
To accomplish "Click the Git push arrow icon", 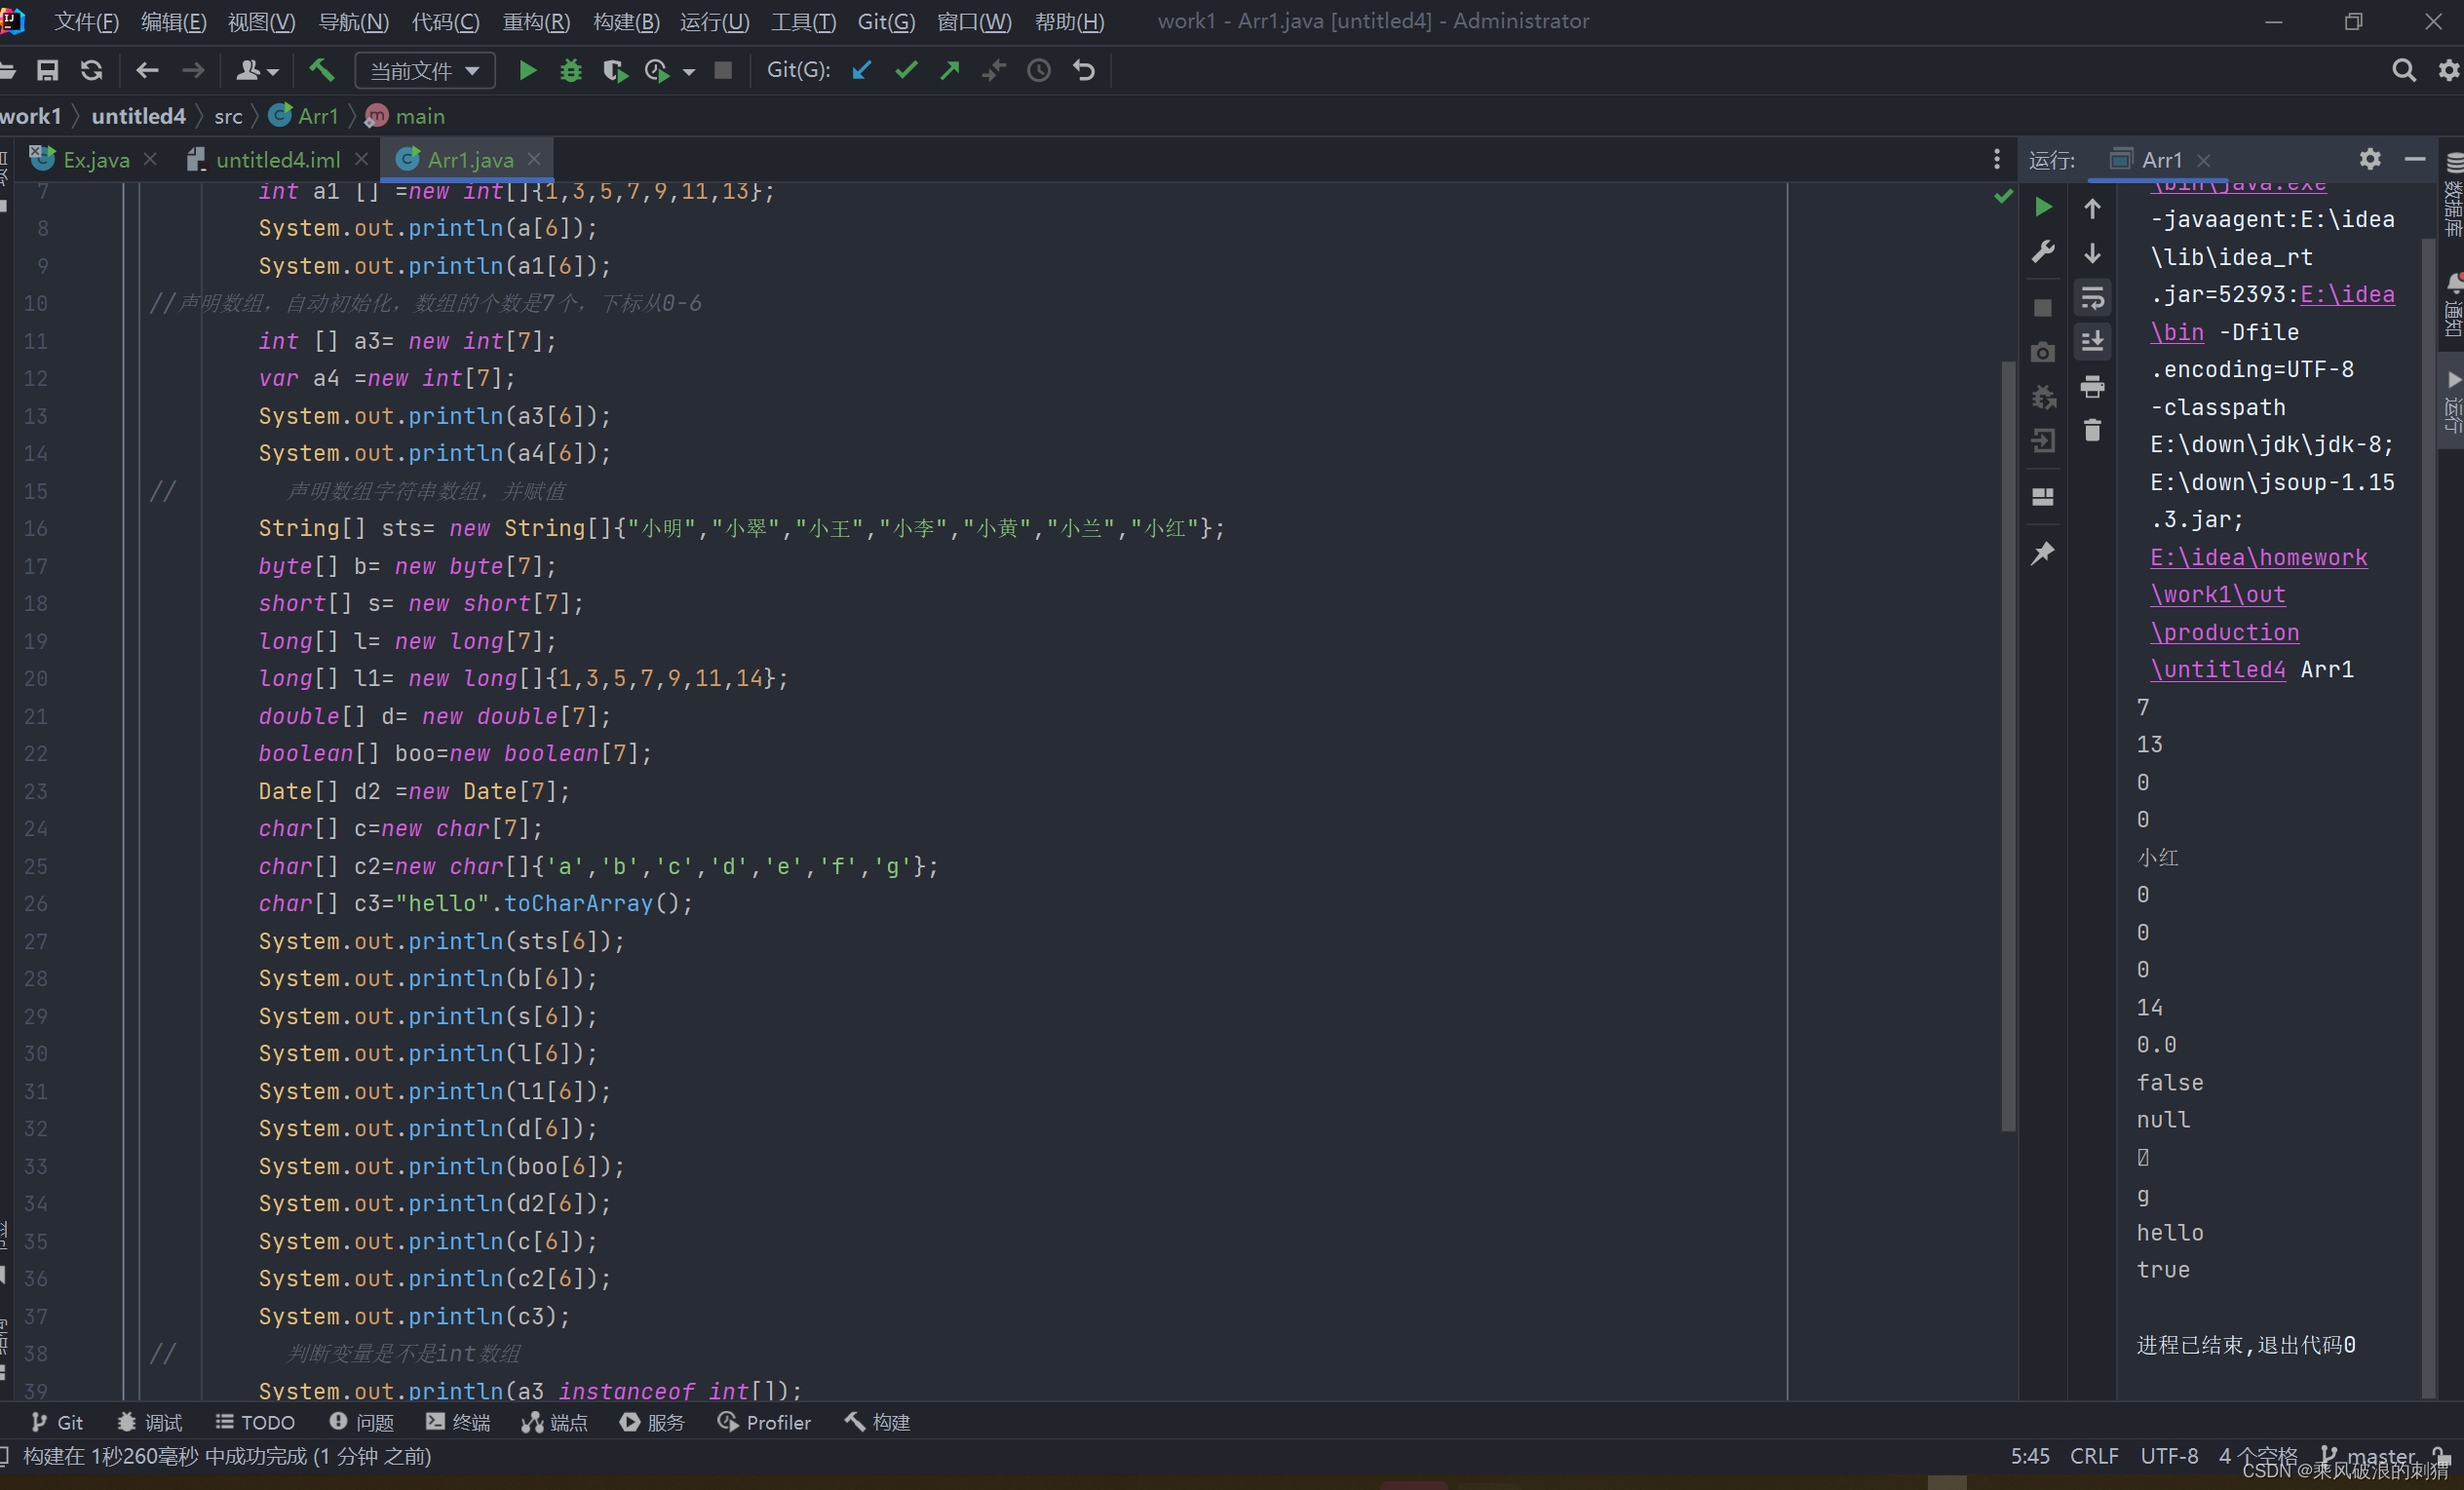I will click(950, 70).
